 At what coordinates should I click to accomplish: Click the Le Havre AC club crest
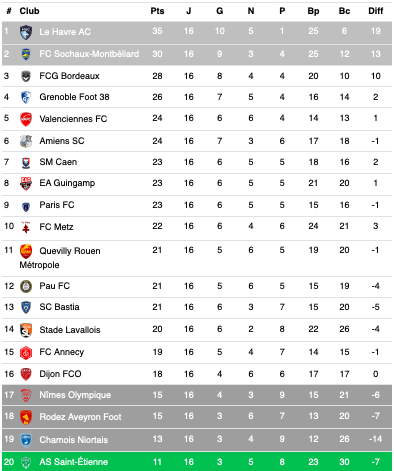26,32
